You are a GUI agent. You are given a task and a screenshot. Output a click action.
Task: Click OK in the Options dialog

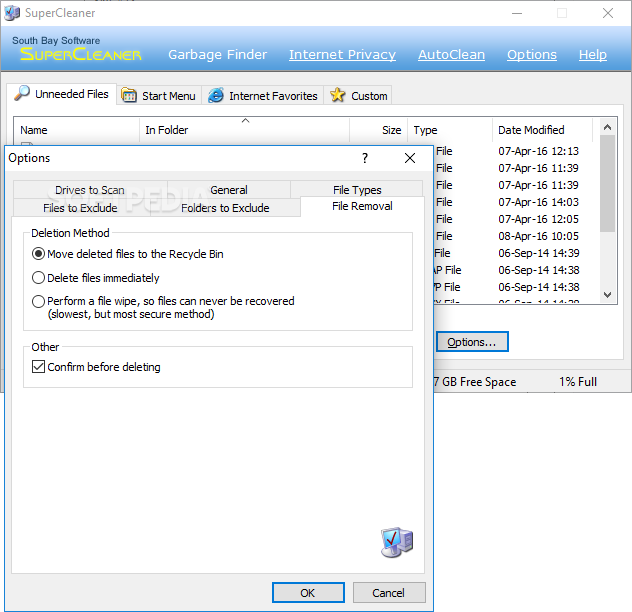pyautogui.click(x=308, y=593)
